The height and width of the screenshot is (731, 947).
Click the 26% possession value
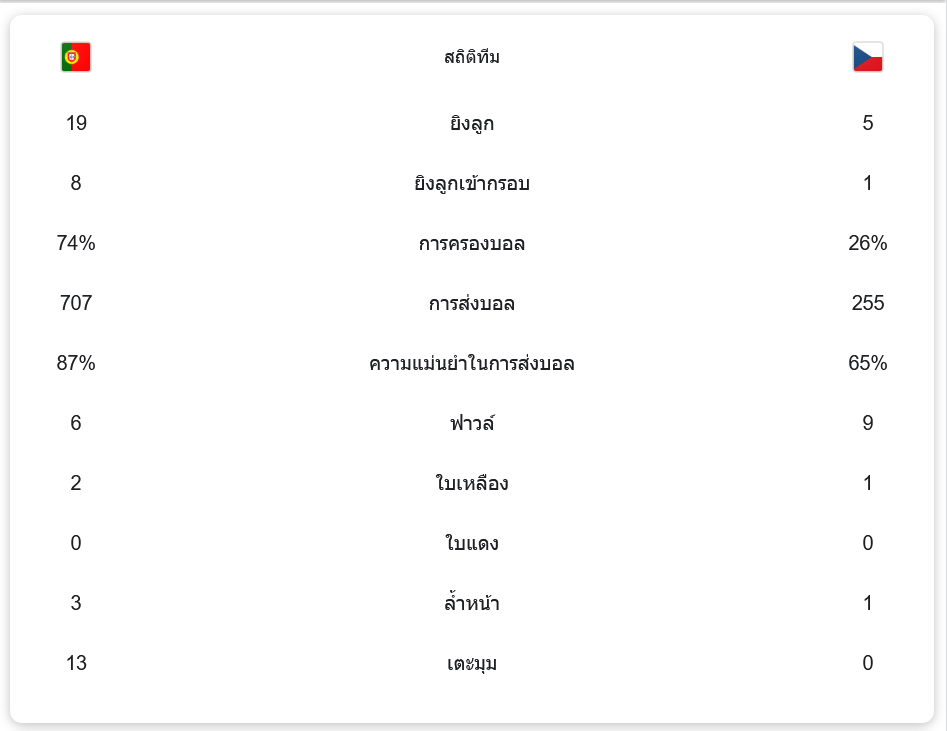point(868,243)
